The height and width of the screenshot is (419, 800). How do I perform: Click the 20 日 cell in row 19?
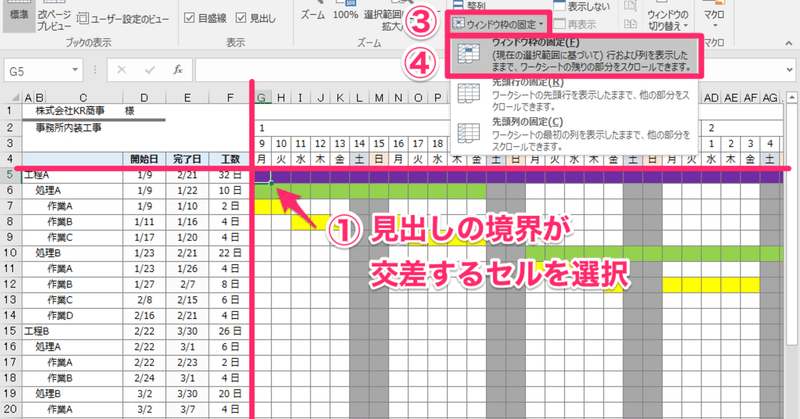tap(230, 393)
